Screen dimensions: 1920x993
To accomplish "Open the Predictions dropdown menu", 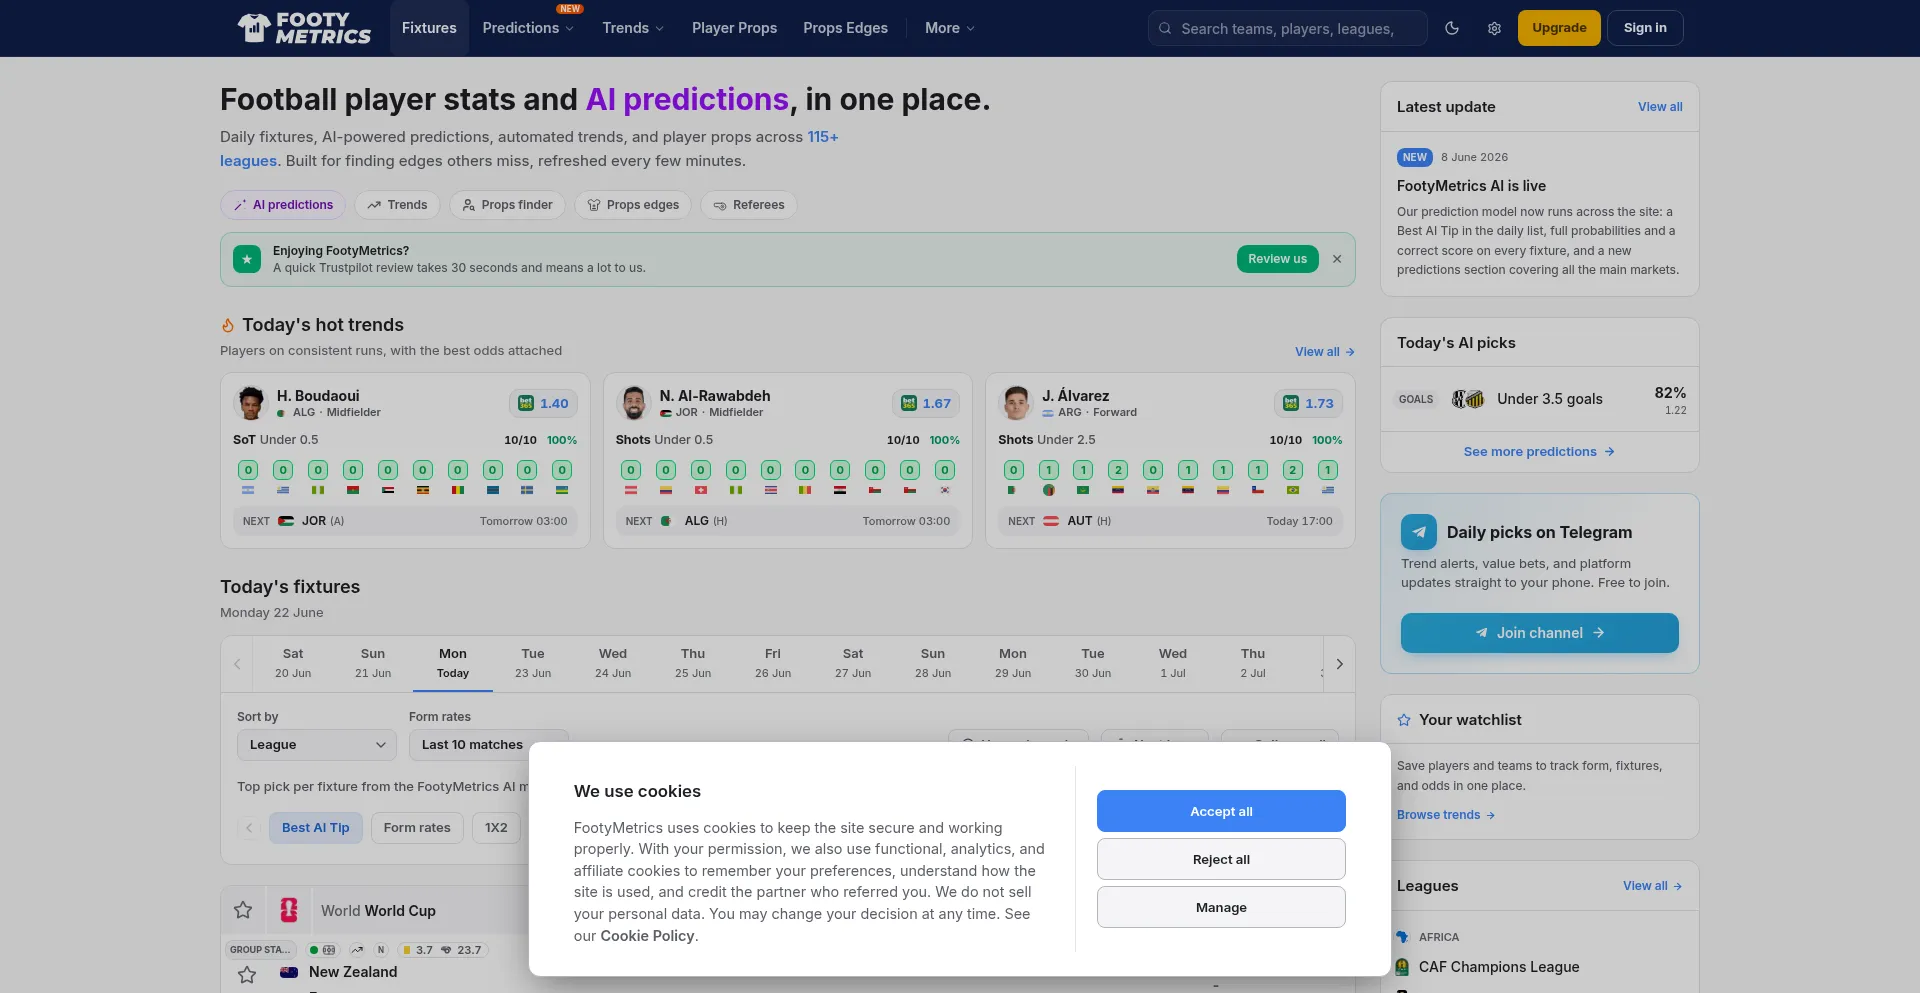I will click(x=528, y=28).
